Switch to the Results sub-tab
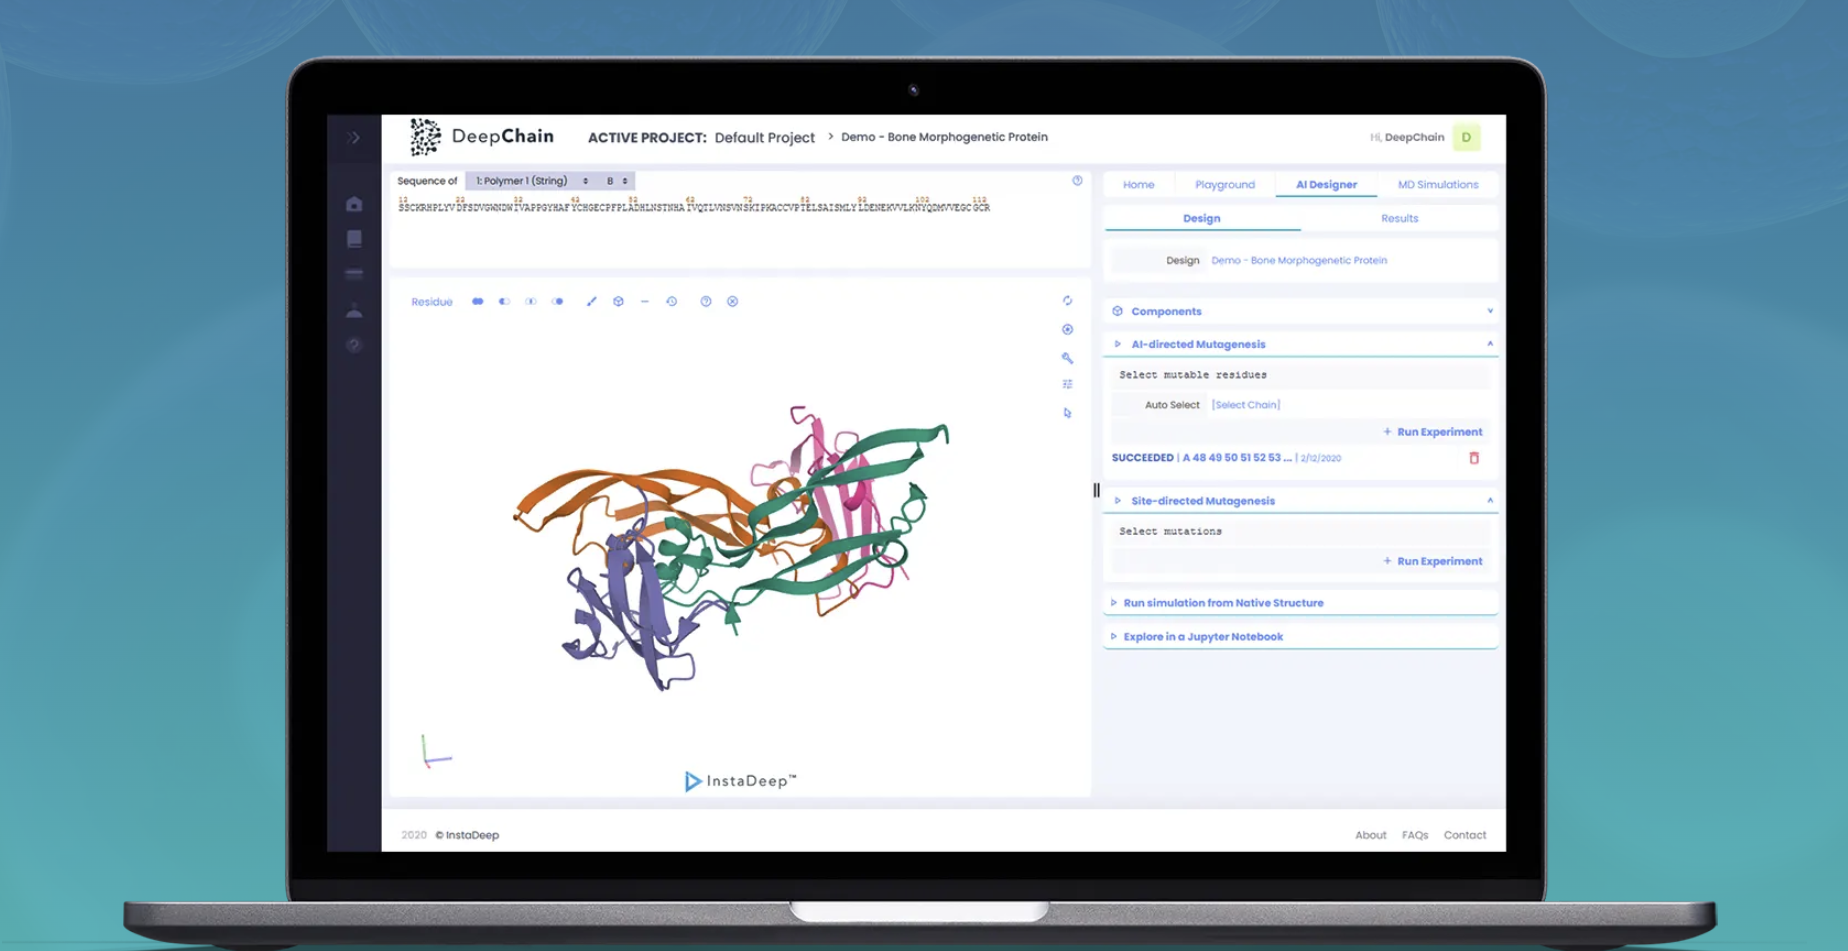Screen dimensions: 1848x951 (1399, 218)
